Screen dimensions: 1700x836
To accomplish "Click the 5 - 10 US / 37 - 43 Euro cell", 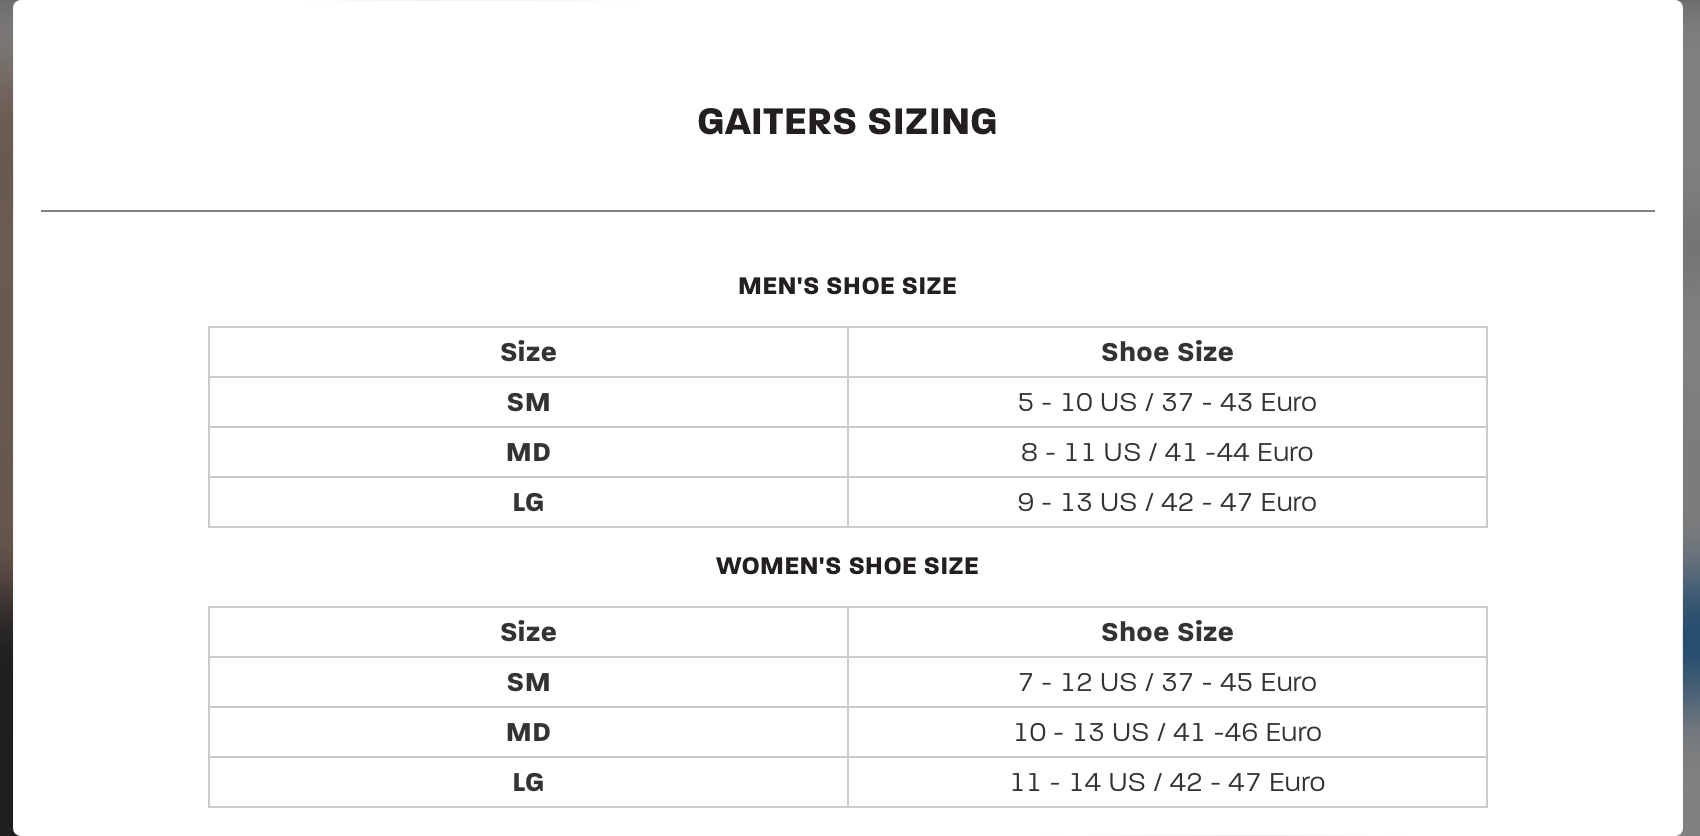I will [1167, 402].
